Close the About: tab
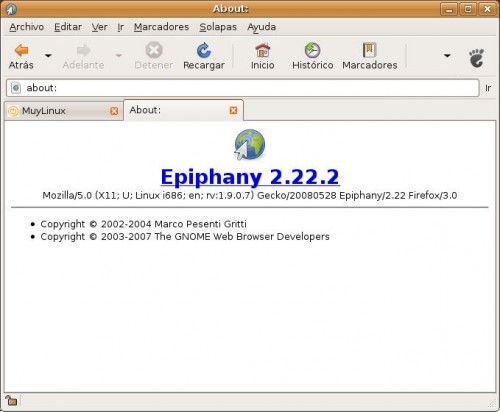Screen dimensions: 500x412 click(234, 110)
